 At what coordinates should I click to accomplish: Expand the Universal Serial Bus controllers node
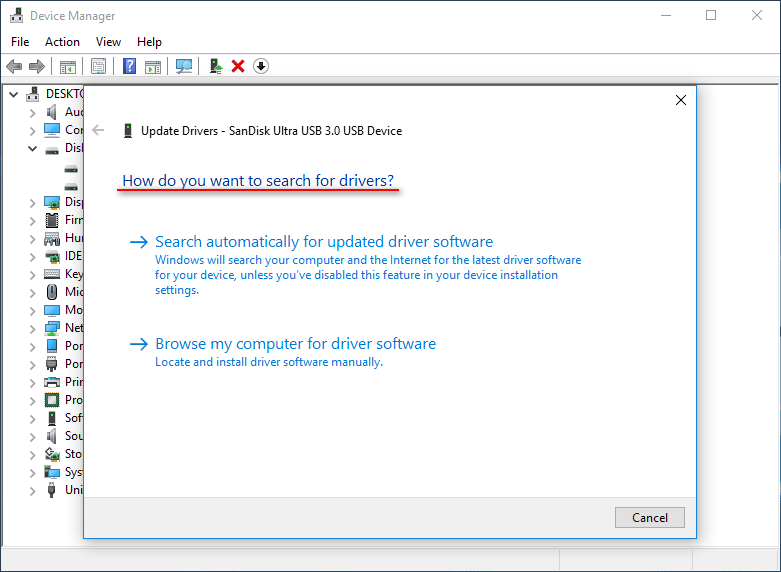32,490
